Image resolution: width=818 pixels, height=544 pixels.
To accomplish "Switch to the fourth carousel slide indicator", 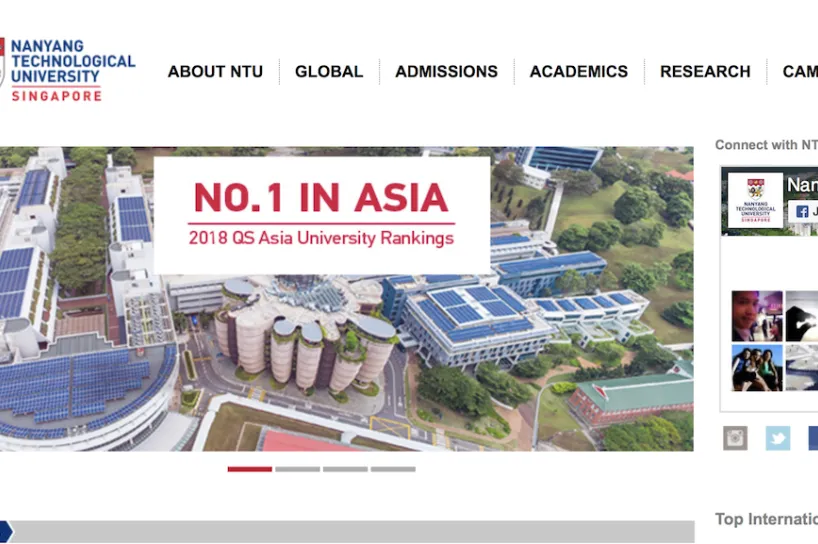I will coord(393,469).
